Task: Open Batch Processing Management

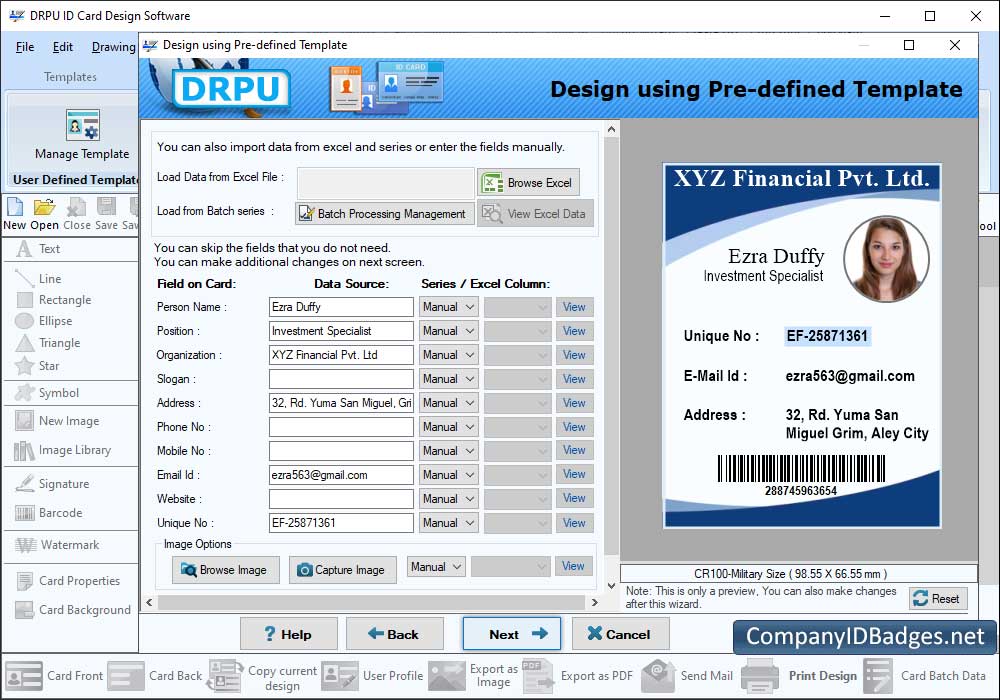Action: click(x=385, y=214)
